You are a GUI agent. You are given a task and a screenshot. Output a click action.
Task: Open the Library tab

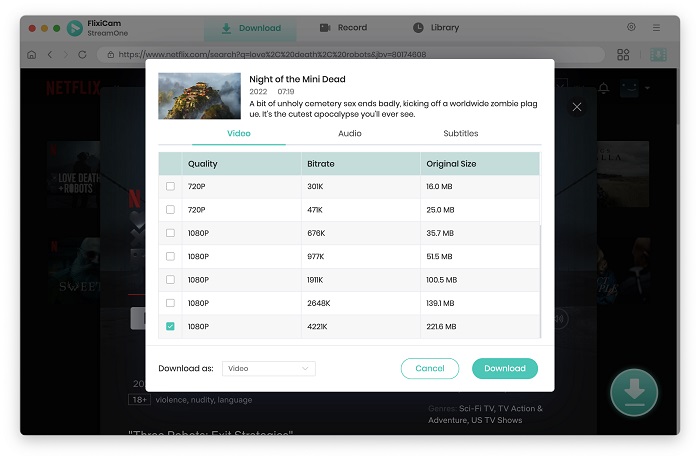[x=436, y=28]
